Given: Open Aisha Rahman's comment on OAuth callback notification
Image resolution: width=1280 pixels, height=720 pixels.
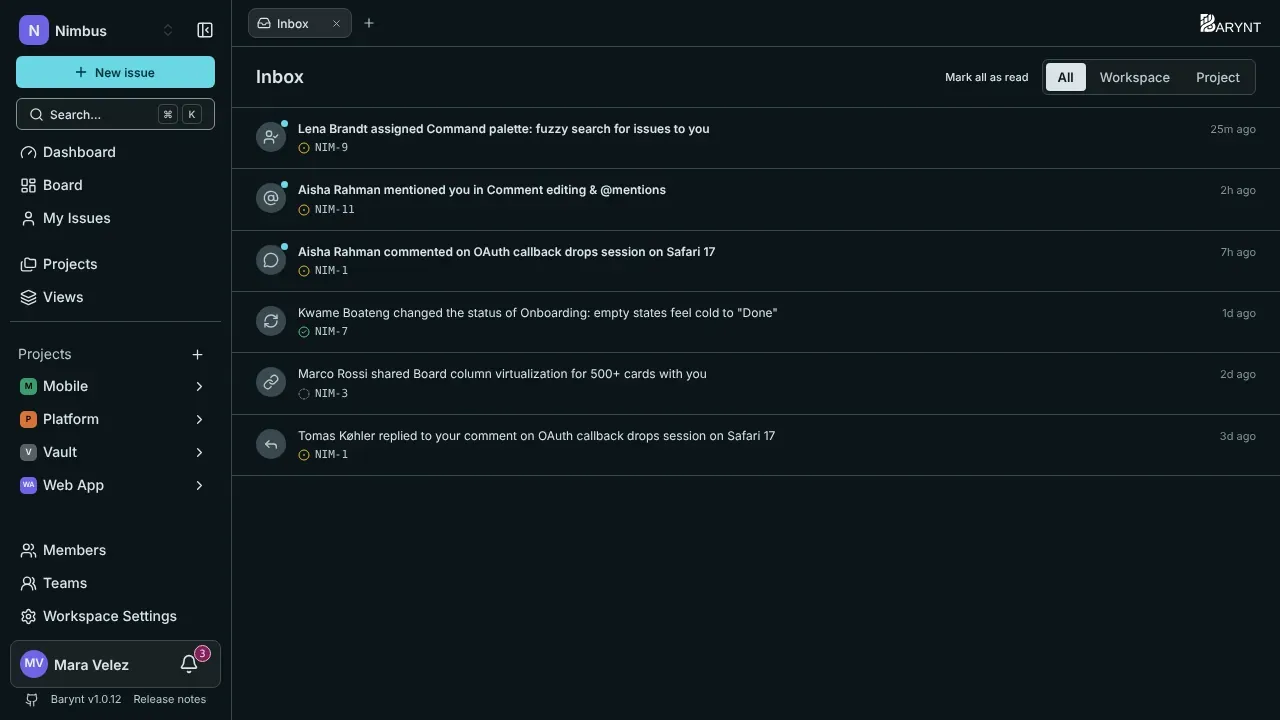Looking at the screenshot, I should point(756,260).
